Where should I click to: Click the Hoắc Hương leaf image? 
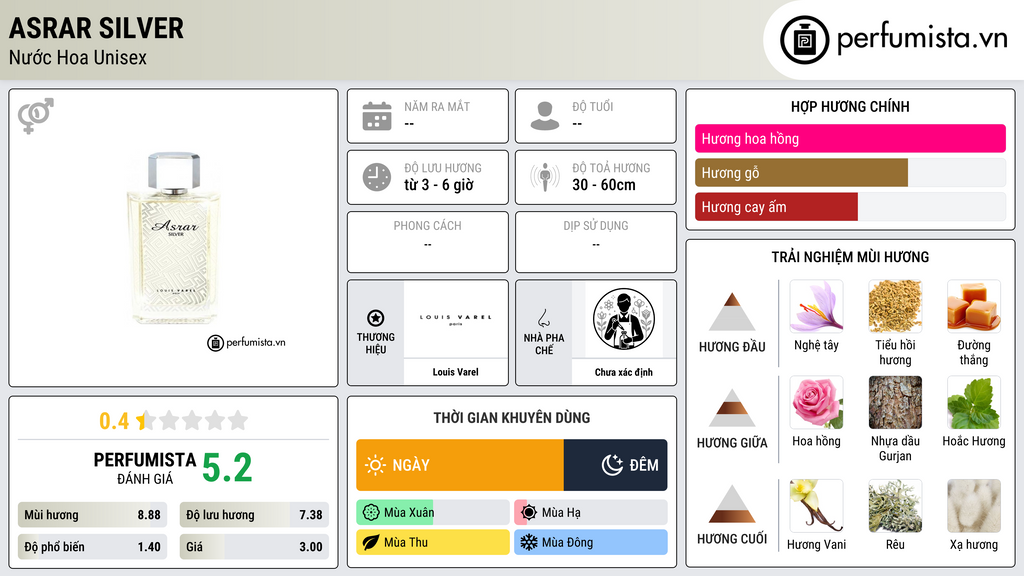click(x=974, y=402)
